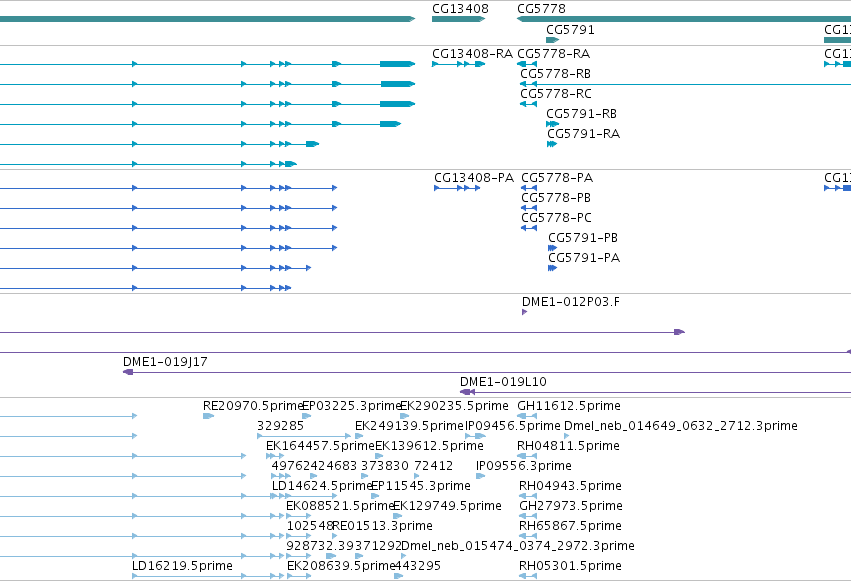851x581 pixels.
Task: Select EST EK164457.5prime
Action: pyautogui.click(x=275, y=456)
